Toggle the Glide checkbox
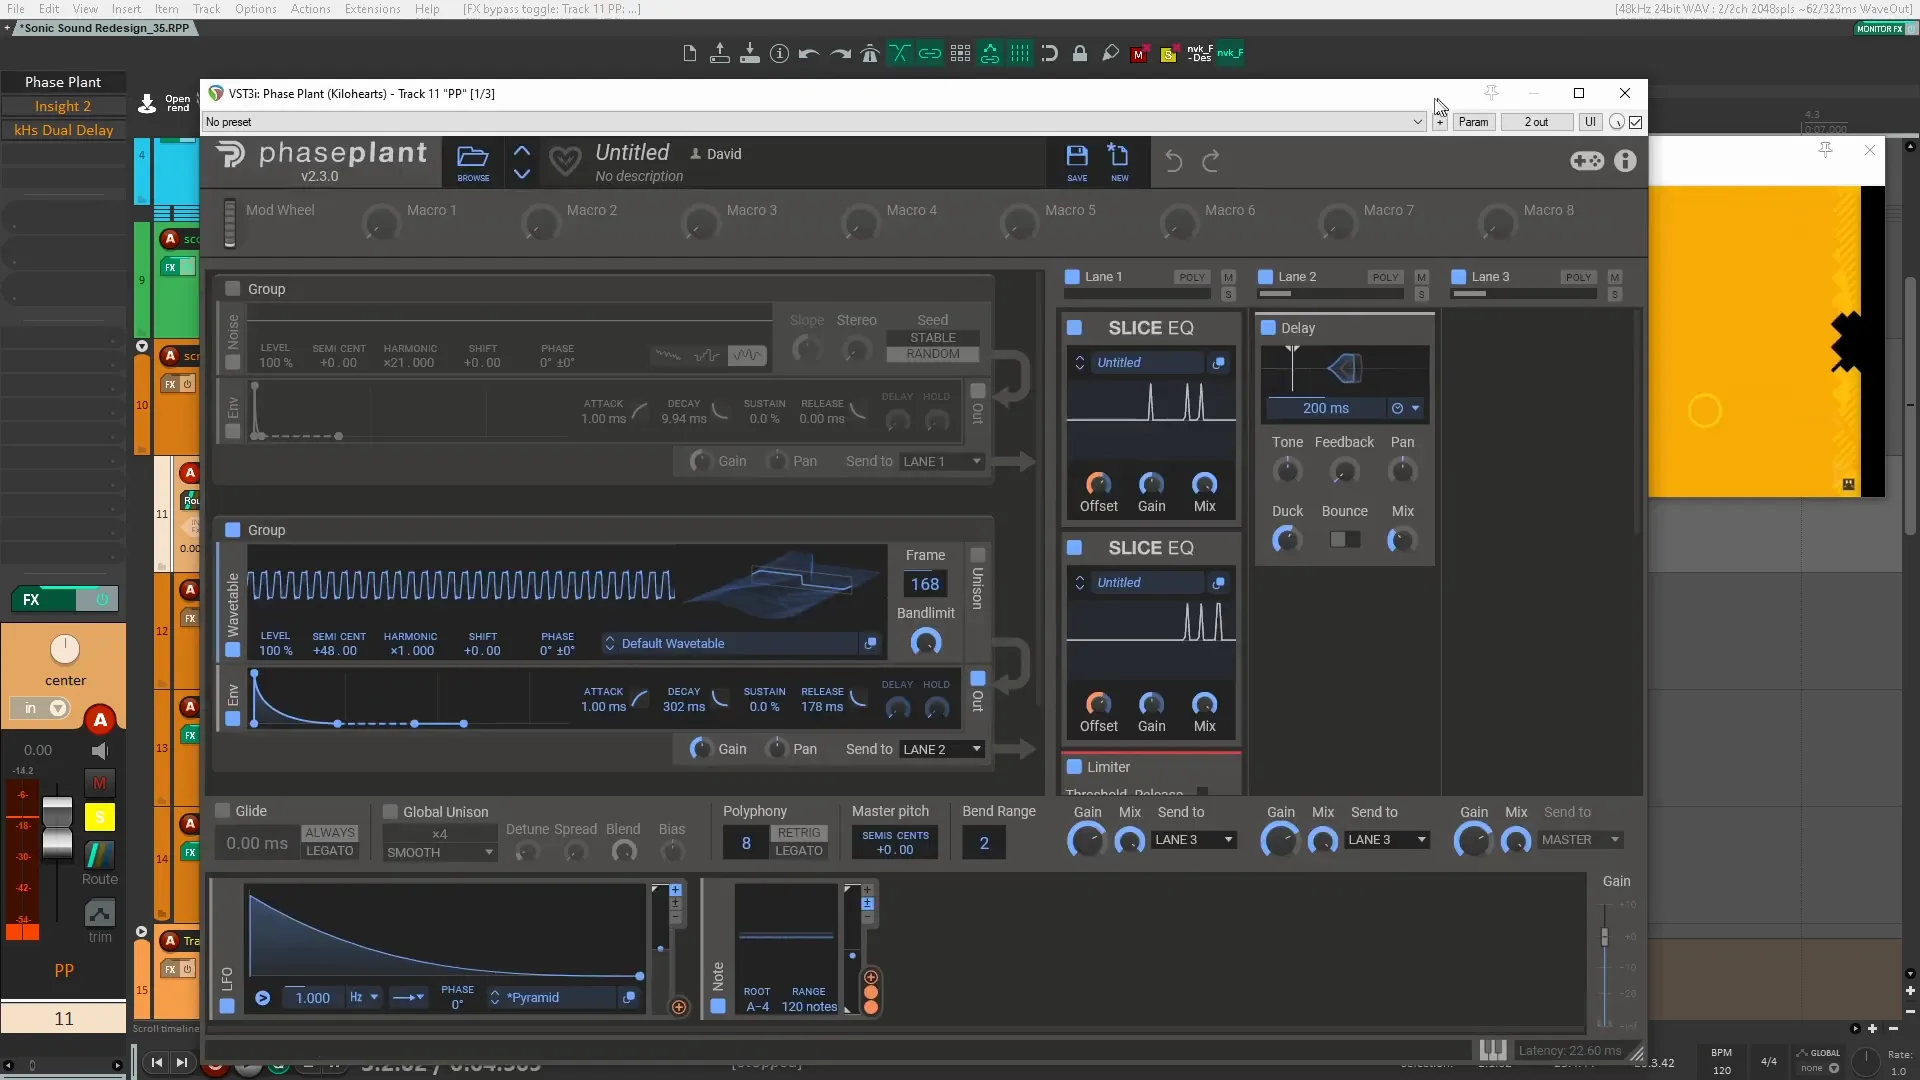This screenshot has height=1080, width=1920. click(223, 811)
